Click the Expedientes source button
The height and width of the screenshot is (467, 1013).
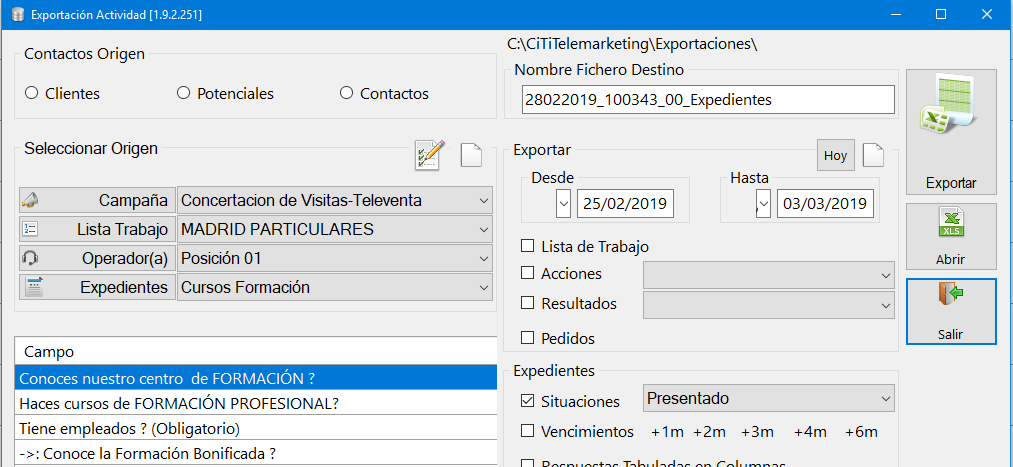click(x=98, y=287)
